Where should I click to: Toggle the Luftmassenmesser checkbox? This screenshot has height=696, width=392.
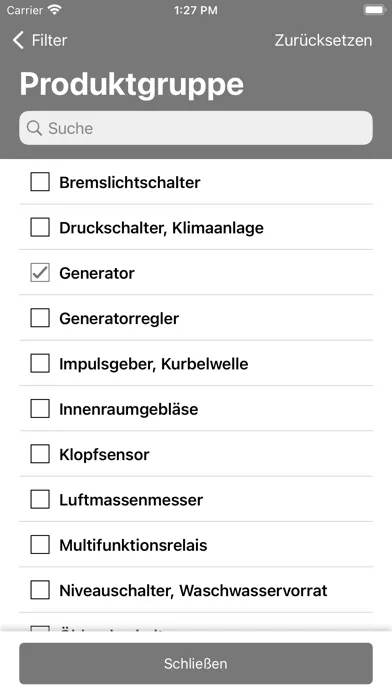click(40, 499)
